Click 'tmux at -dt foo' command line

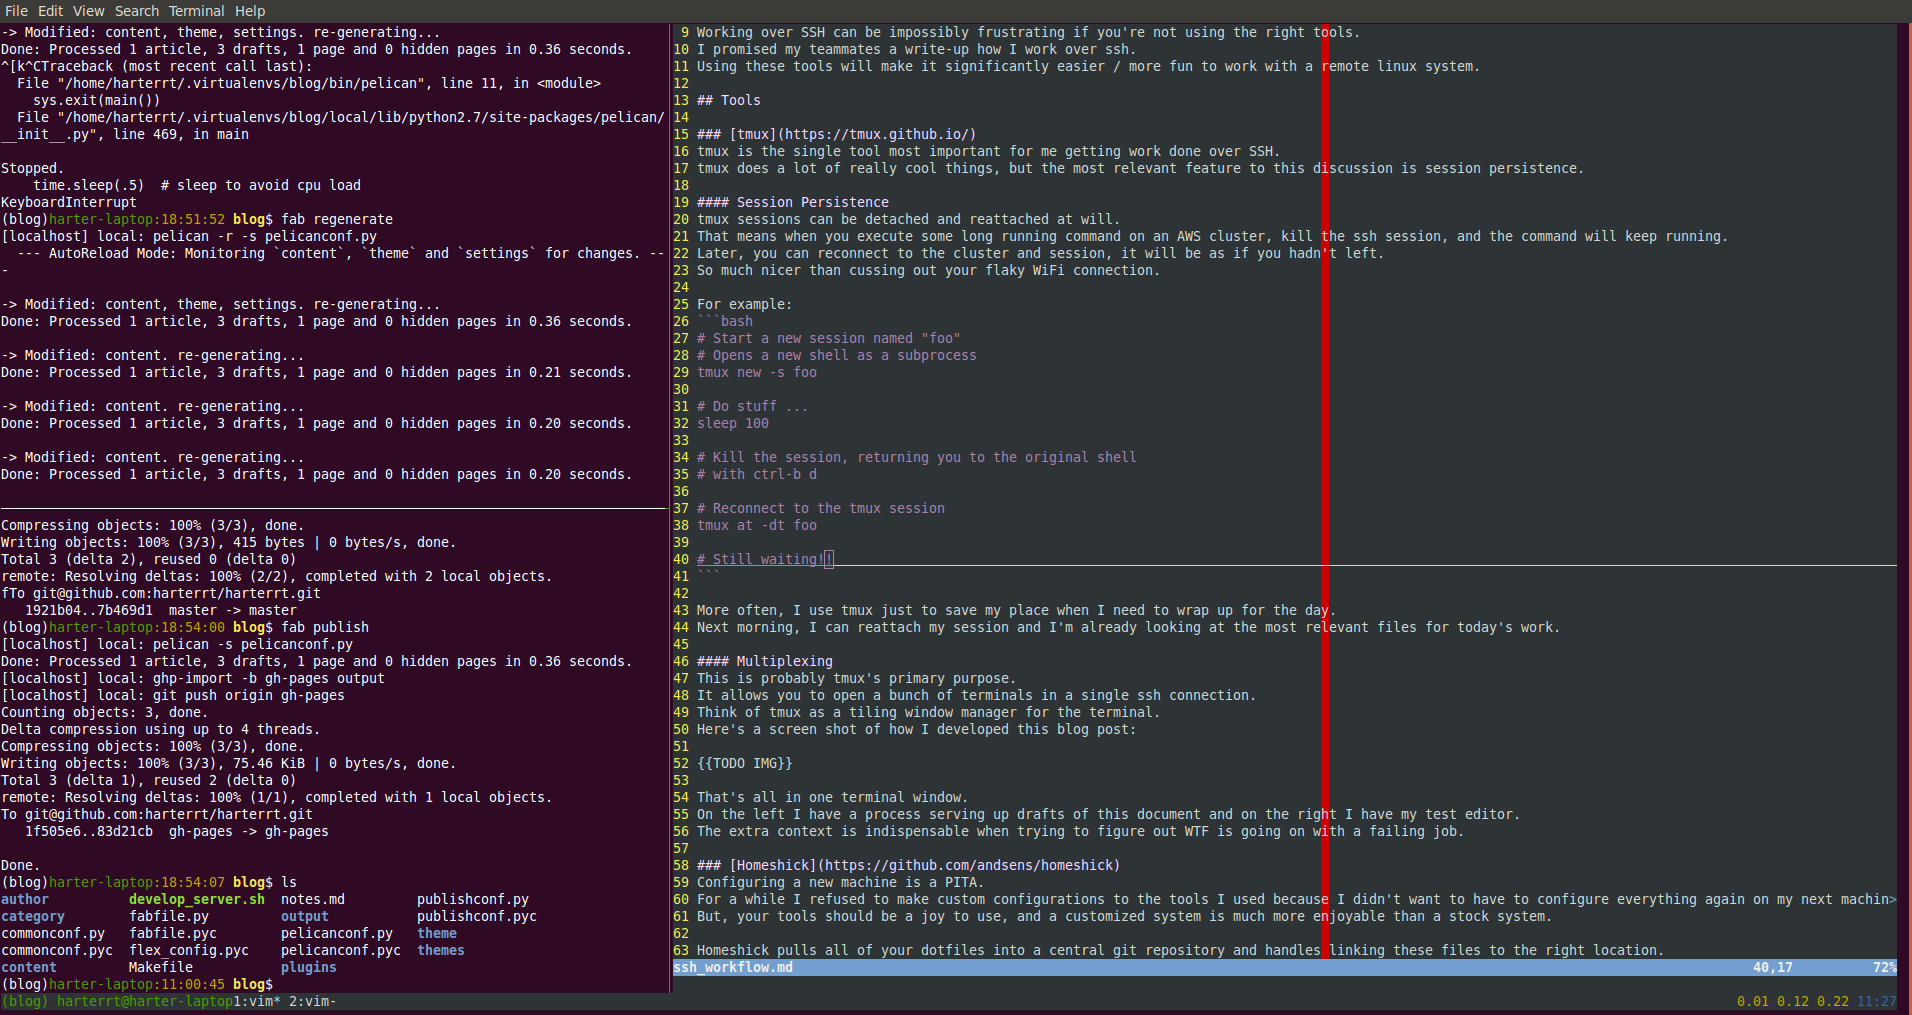tap(757, 525)
